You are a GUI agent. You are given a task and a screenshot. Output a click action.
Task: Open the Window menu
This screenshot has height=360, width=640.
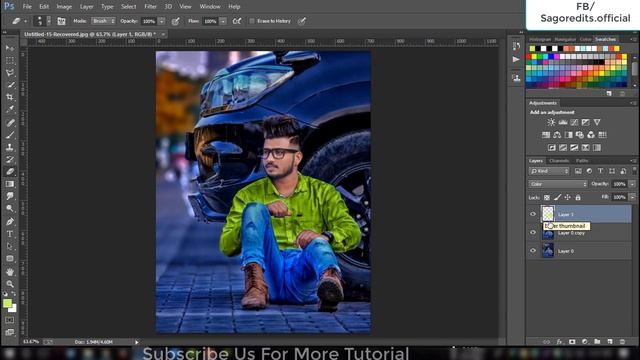[210, 7]
